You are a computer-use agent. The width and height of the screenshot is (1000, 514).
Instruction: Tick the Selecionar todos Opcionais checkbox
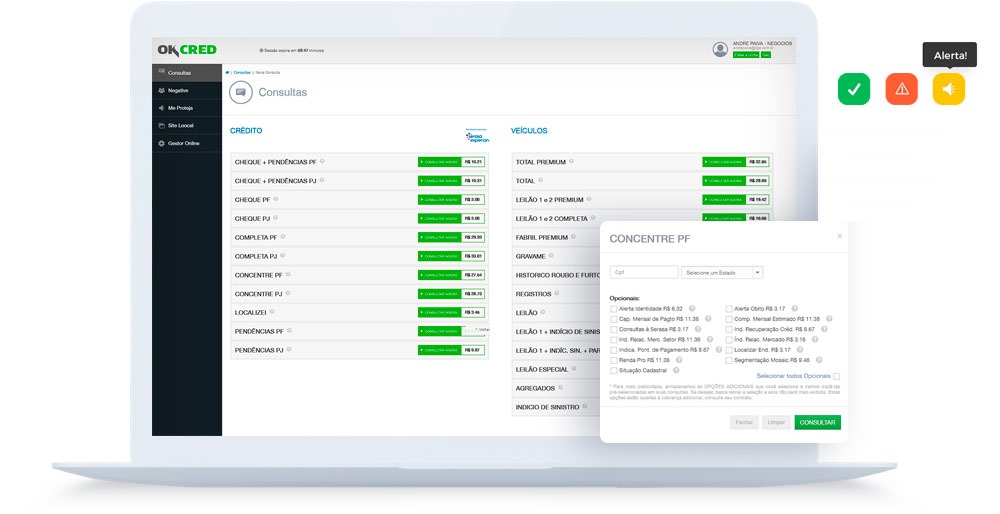click(x=836, y=376)
